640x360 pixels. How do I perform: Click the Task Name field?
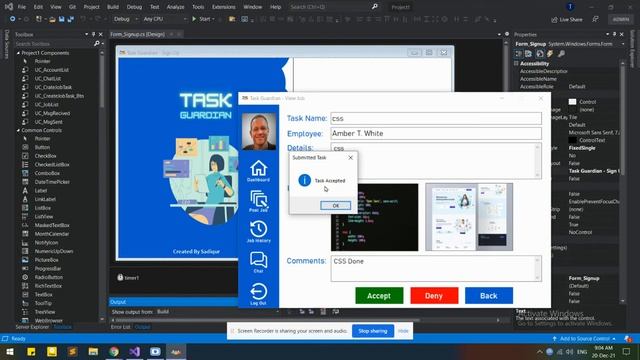pyautogui.click(x=436, y=118)
